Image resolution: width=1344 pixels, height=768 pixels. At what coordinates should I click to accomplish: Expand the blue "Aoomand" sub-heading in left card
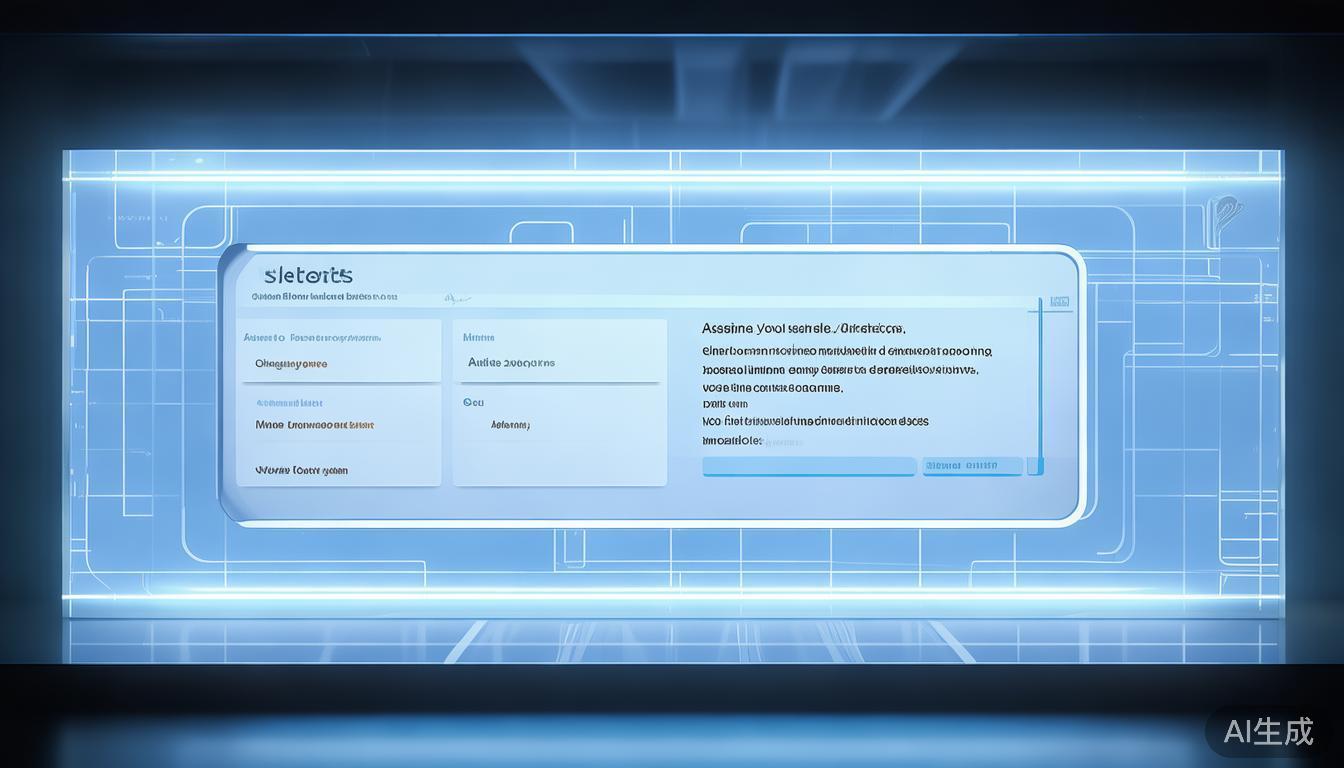point(289,403)
